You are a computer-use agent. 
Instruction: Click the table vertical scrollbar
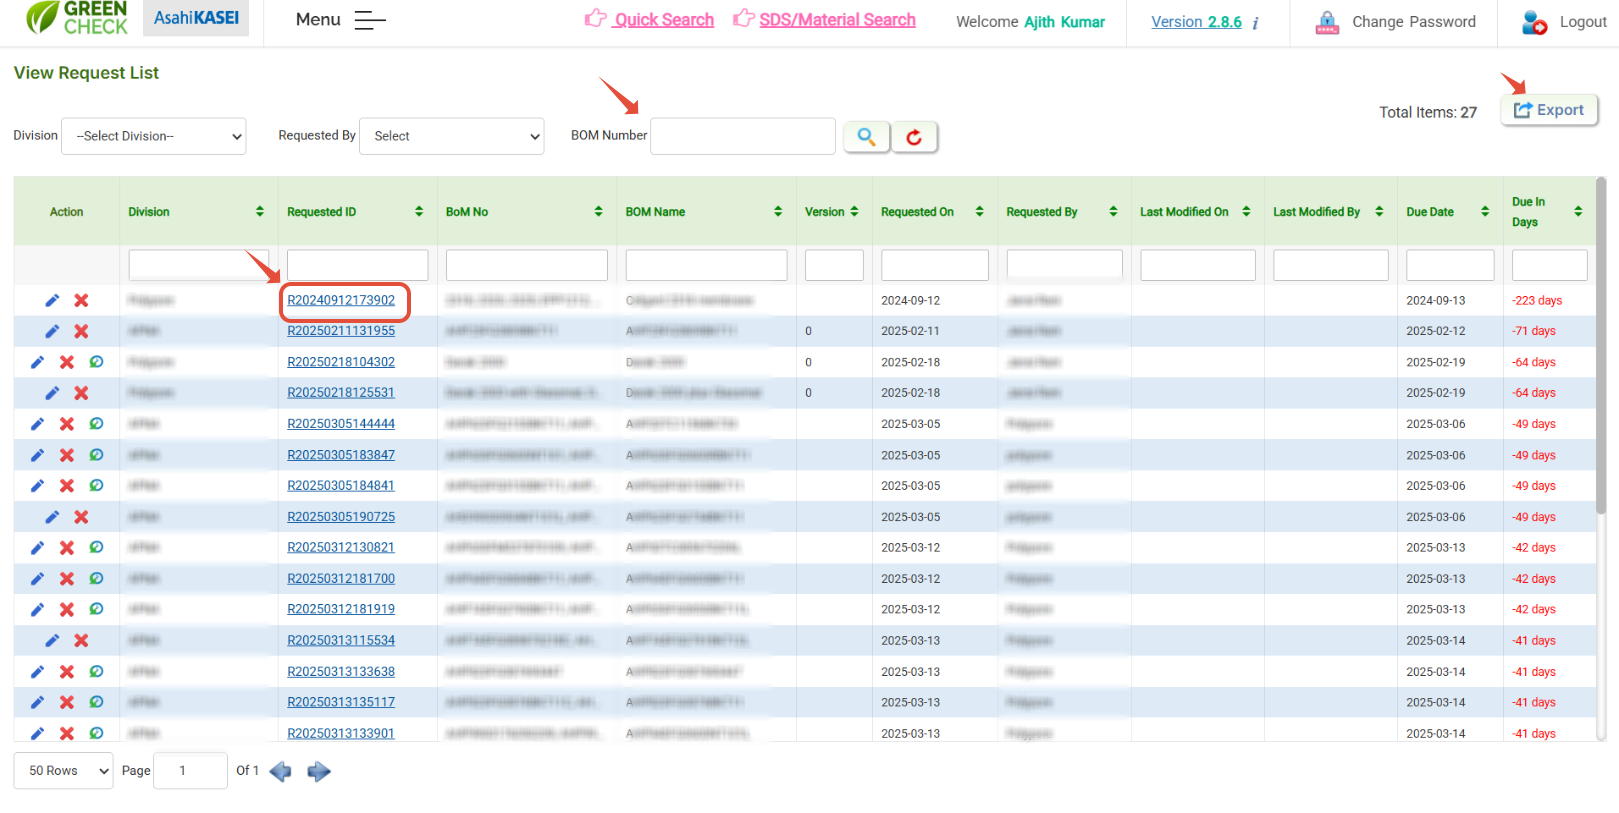click(1600, 350)
